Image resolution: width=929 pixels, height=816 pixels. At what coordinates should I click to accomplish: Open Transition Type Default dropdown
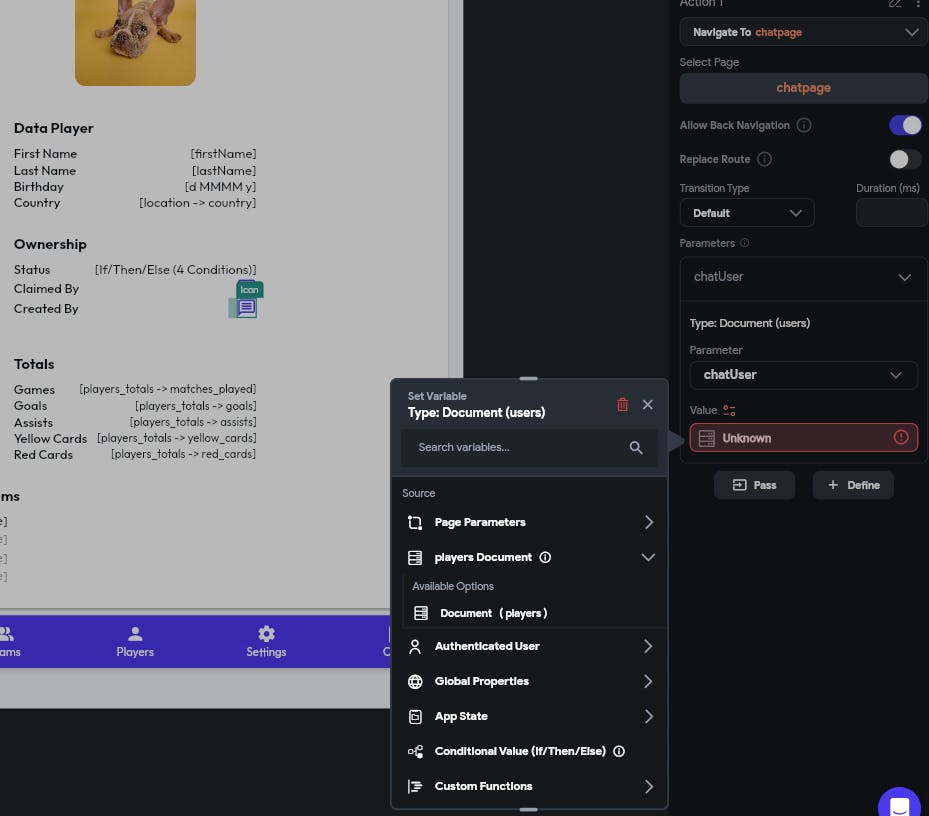point(747,213)
